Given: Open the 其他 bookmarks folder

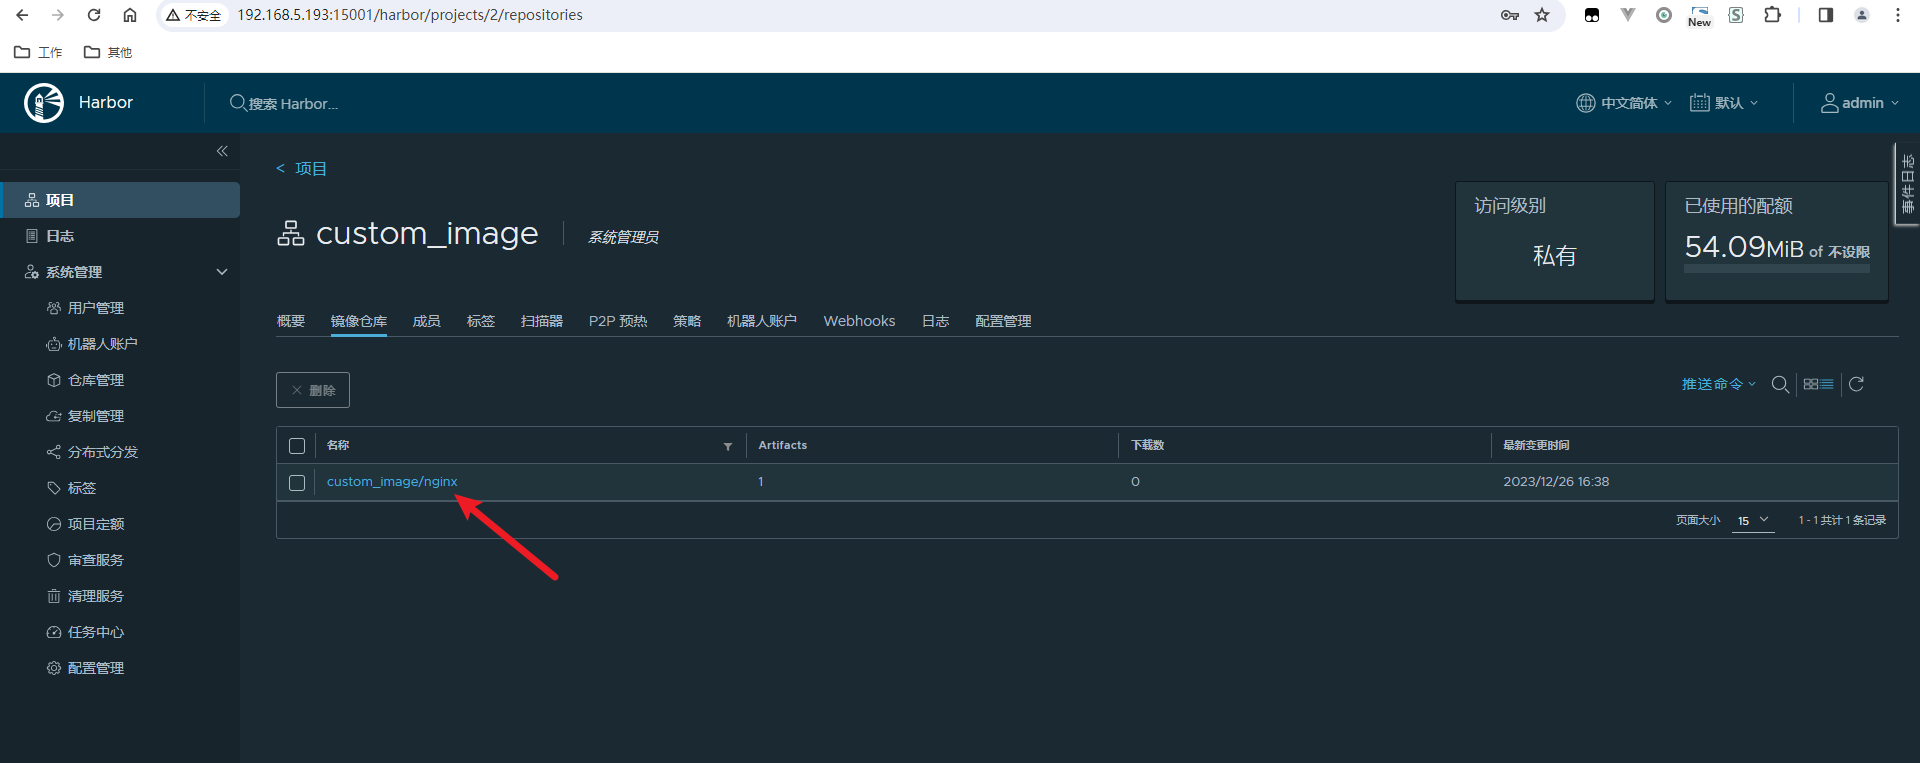Looking at the screenshot, I should (108, 52).
